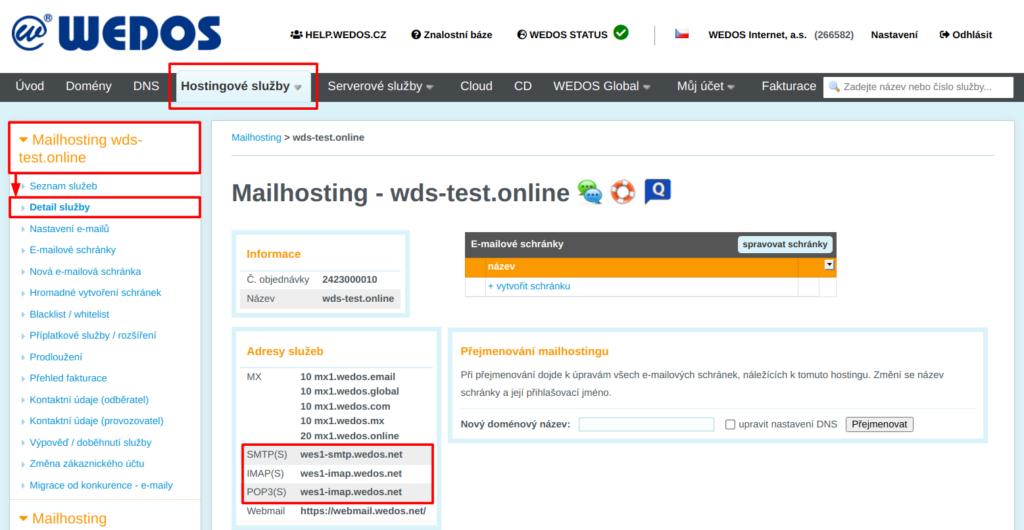Tick the 'upravit nastavení DNS' checkbox
The width and height of the screenshot is (1024, 530).
(730, 424)
